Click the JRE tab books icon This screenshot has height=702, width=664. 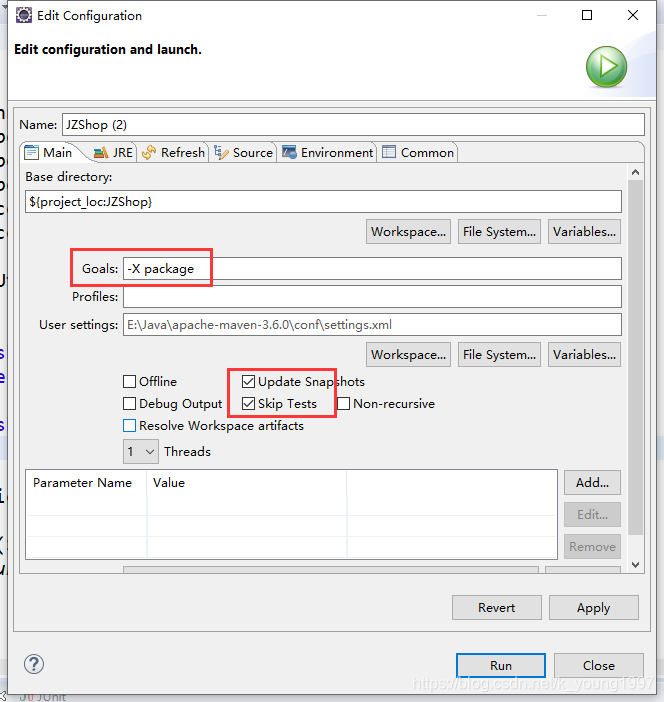pyautogui.click(x=101, y=153)
